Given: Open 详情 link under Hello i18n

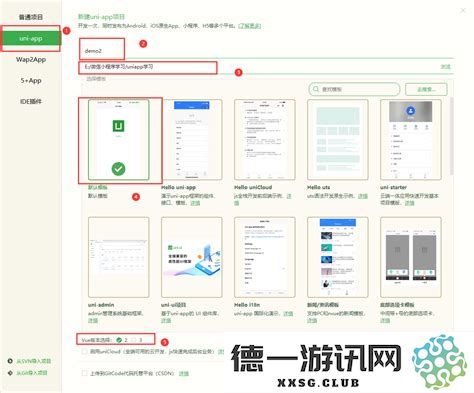Looking at the screenshot, I should pyautogui.click(x=288, y=313).
